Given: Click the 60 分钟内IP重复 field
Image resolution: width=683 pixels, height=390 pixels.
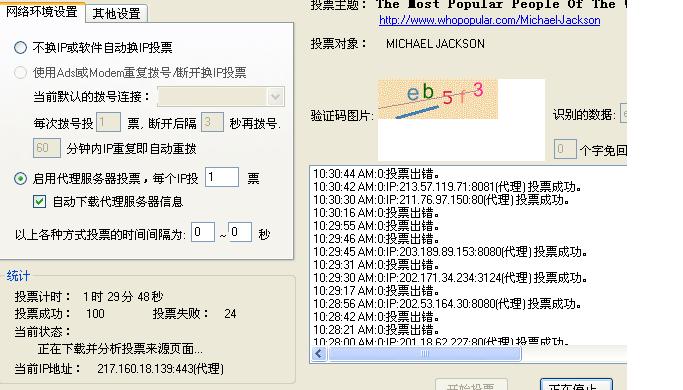Looking at the screenshot, I should click(x=47, y=148).
